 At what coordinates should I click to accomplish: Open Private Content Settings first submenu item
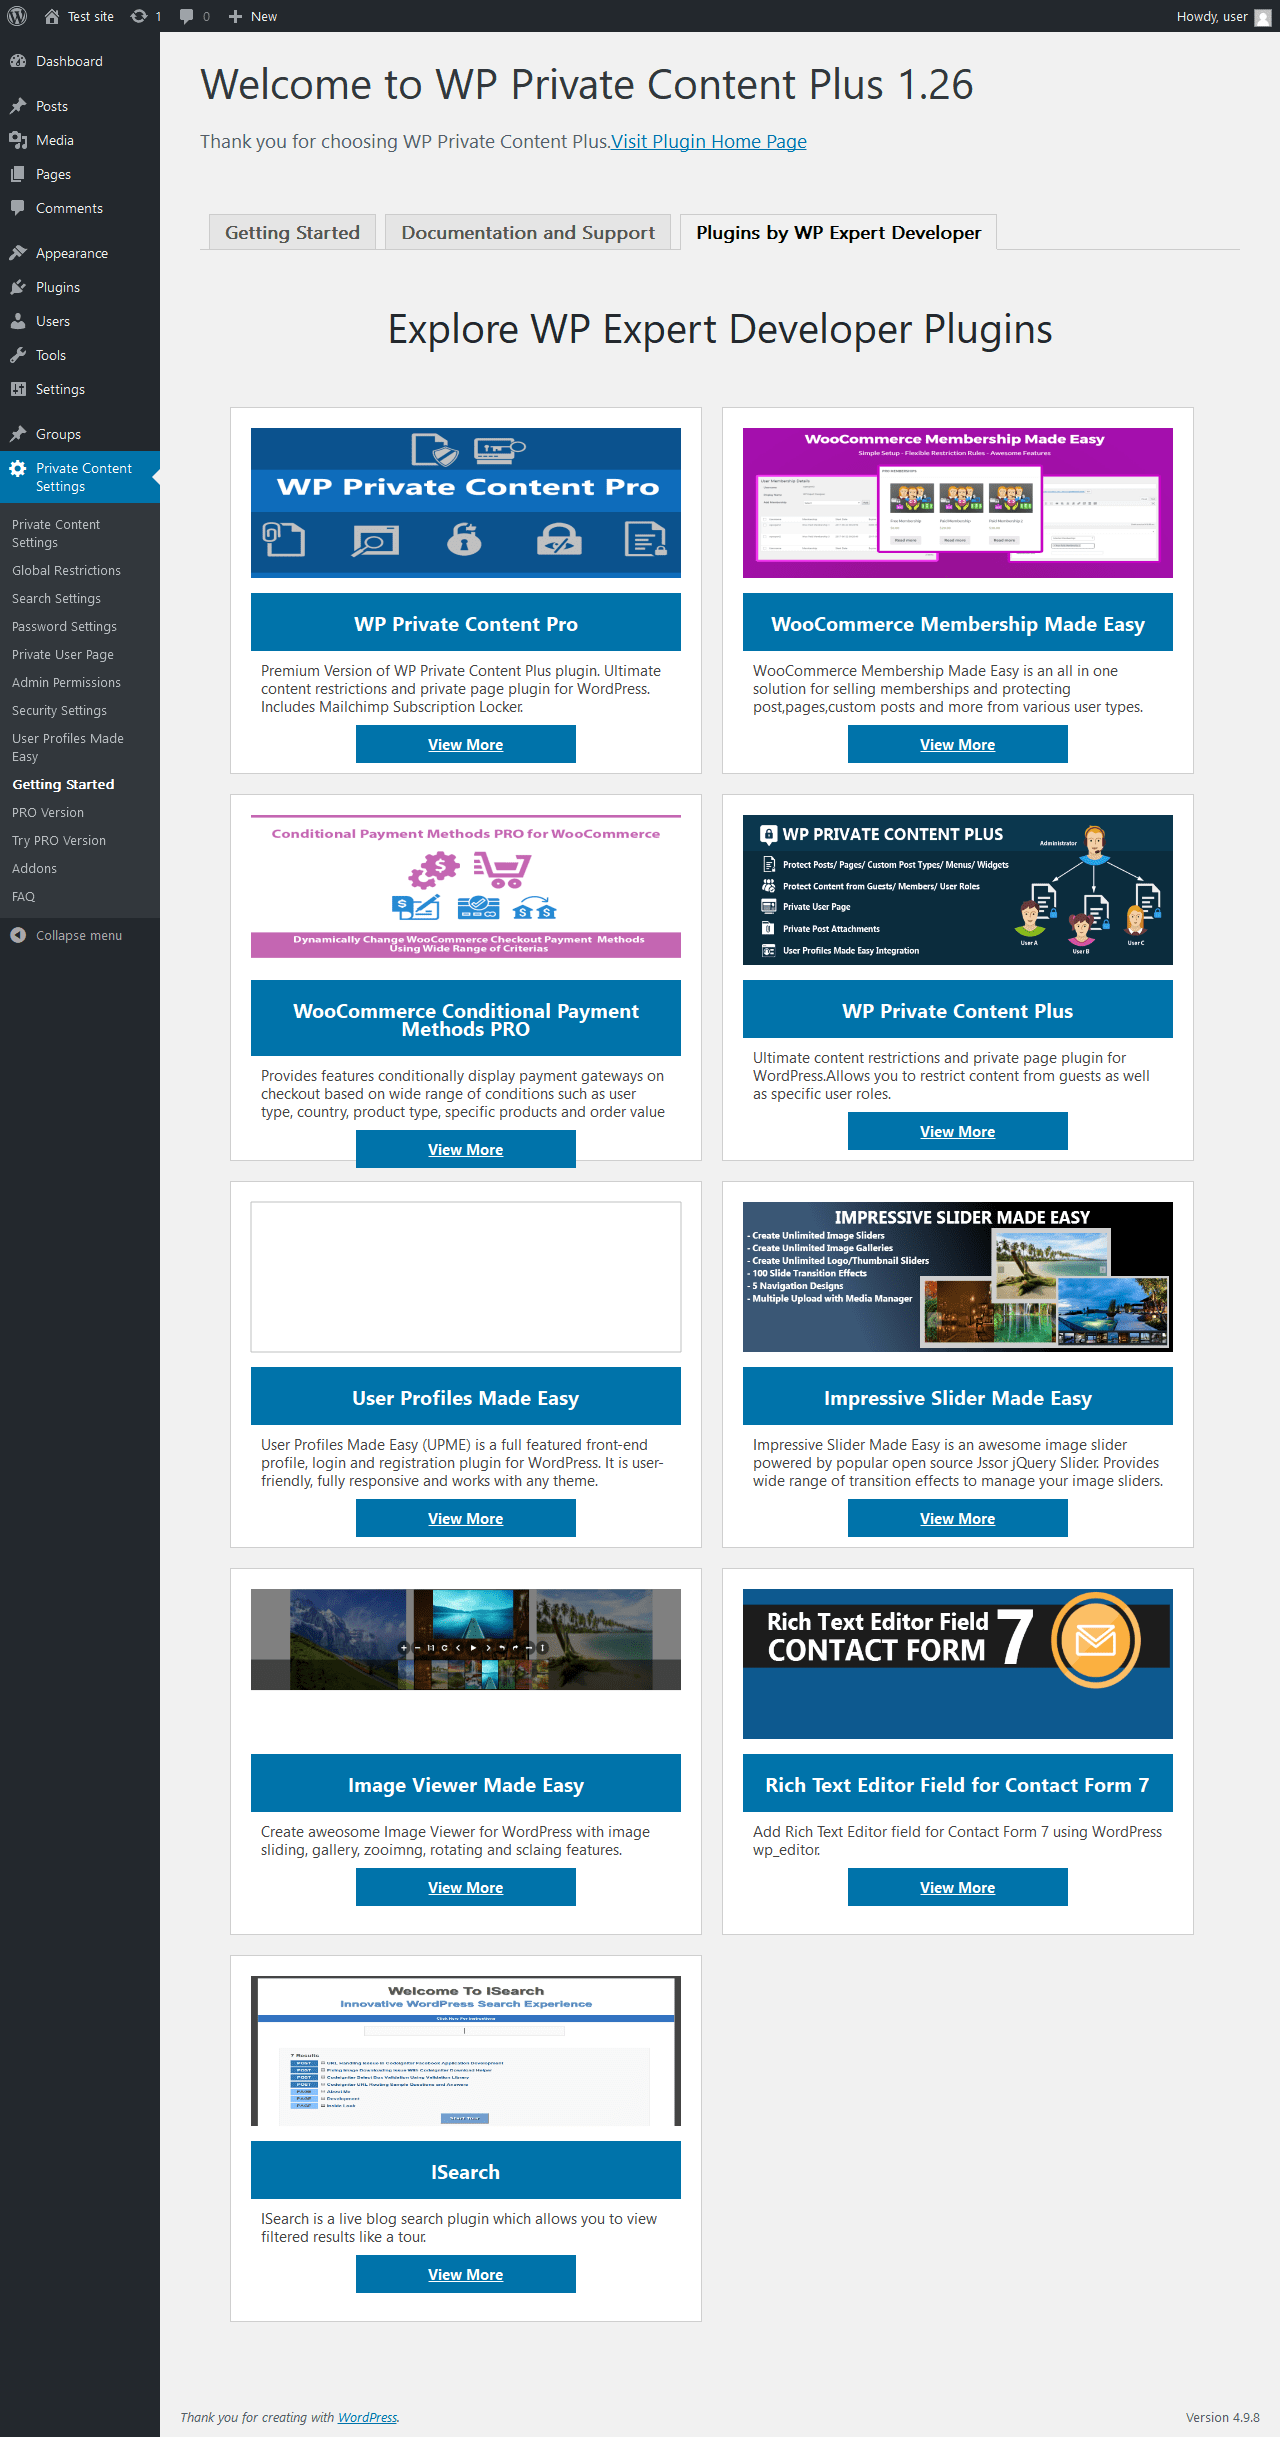pyautogui.click(x=56, y=533)
